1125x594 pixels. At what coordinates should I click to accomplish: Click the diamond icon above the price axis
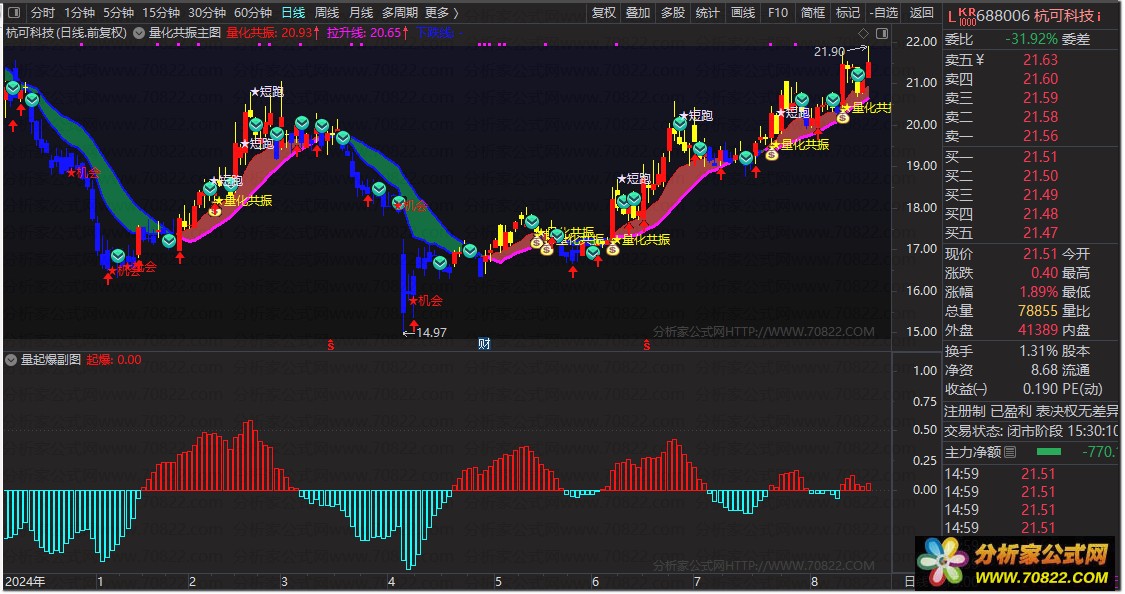point(863,34)
